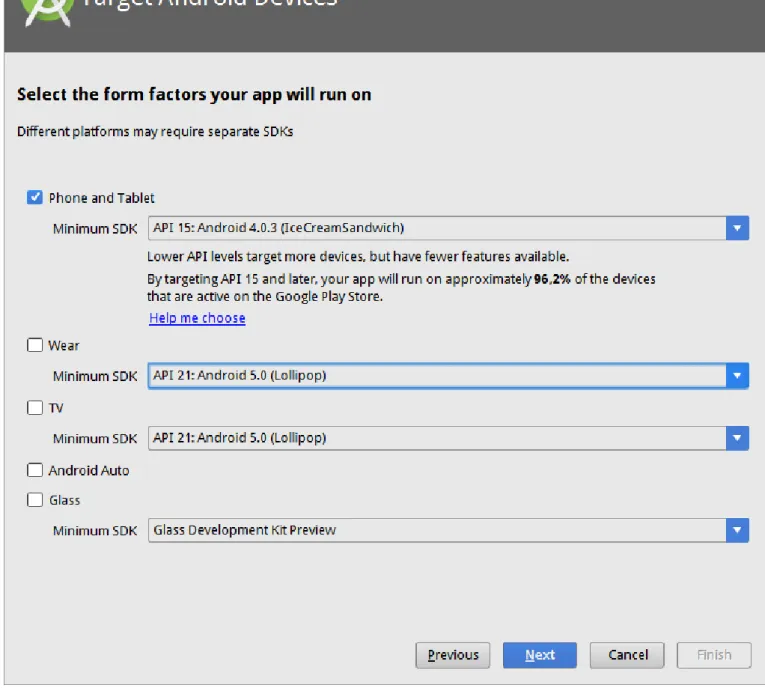Click the Android Studio logo icon
Screen dimensions: 765x697
(48, 11)
